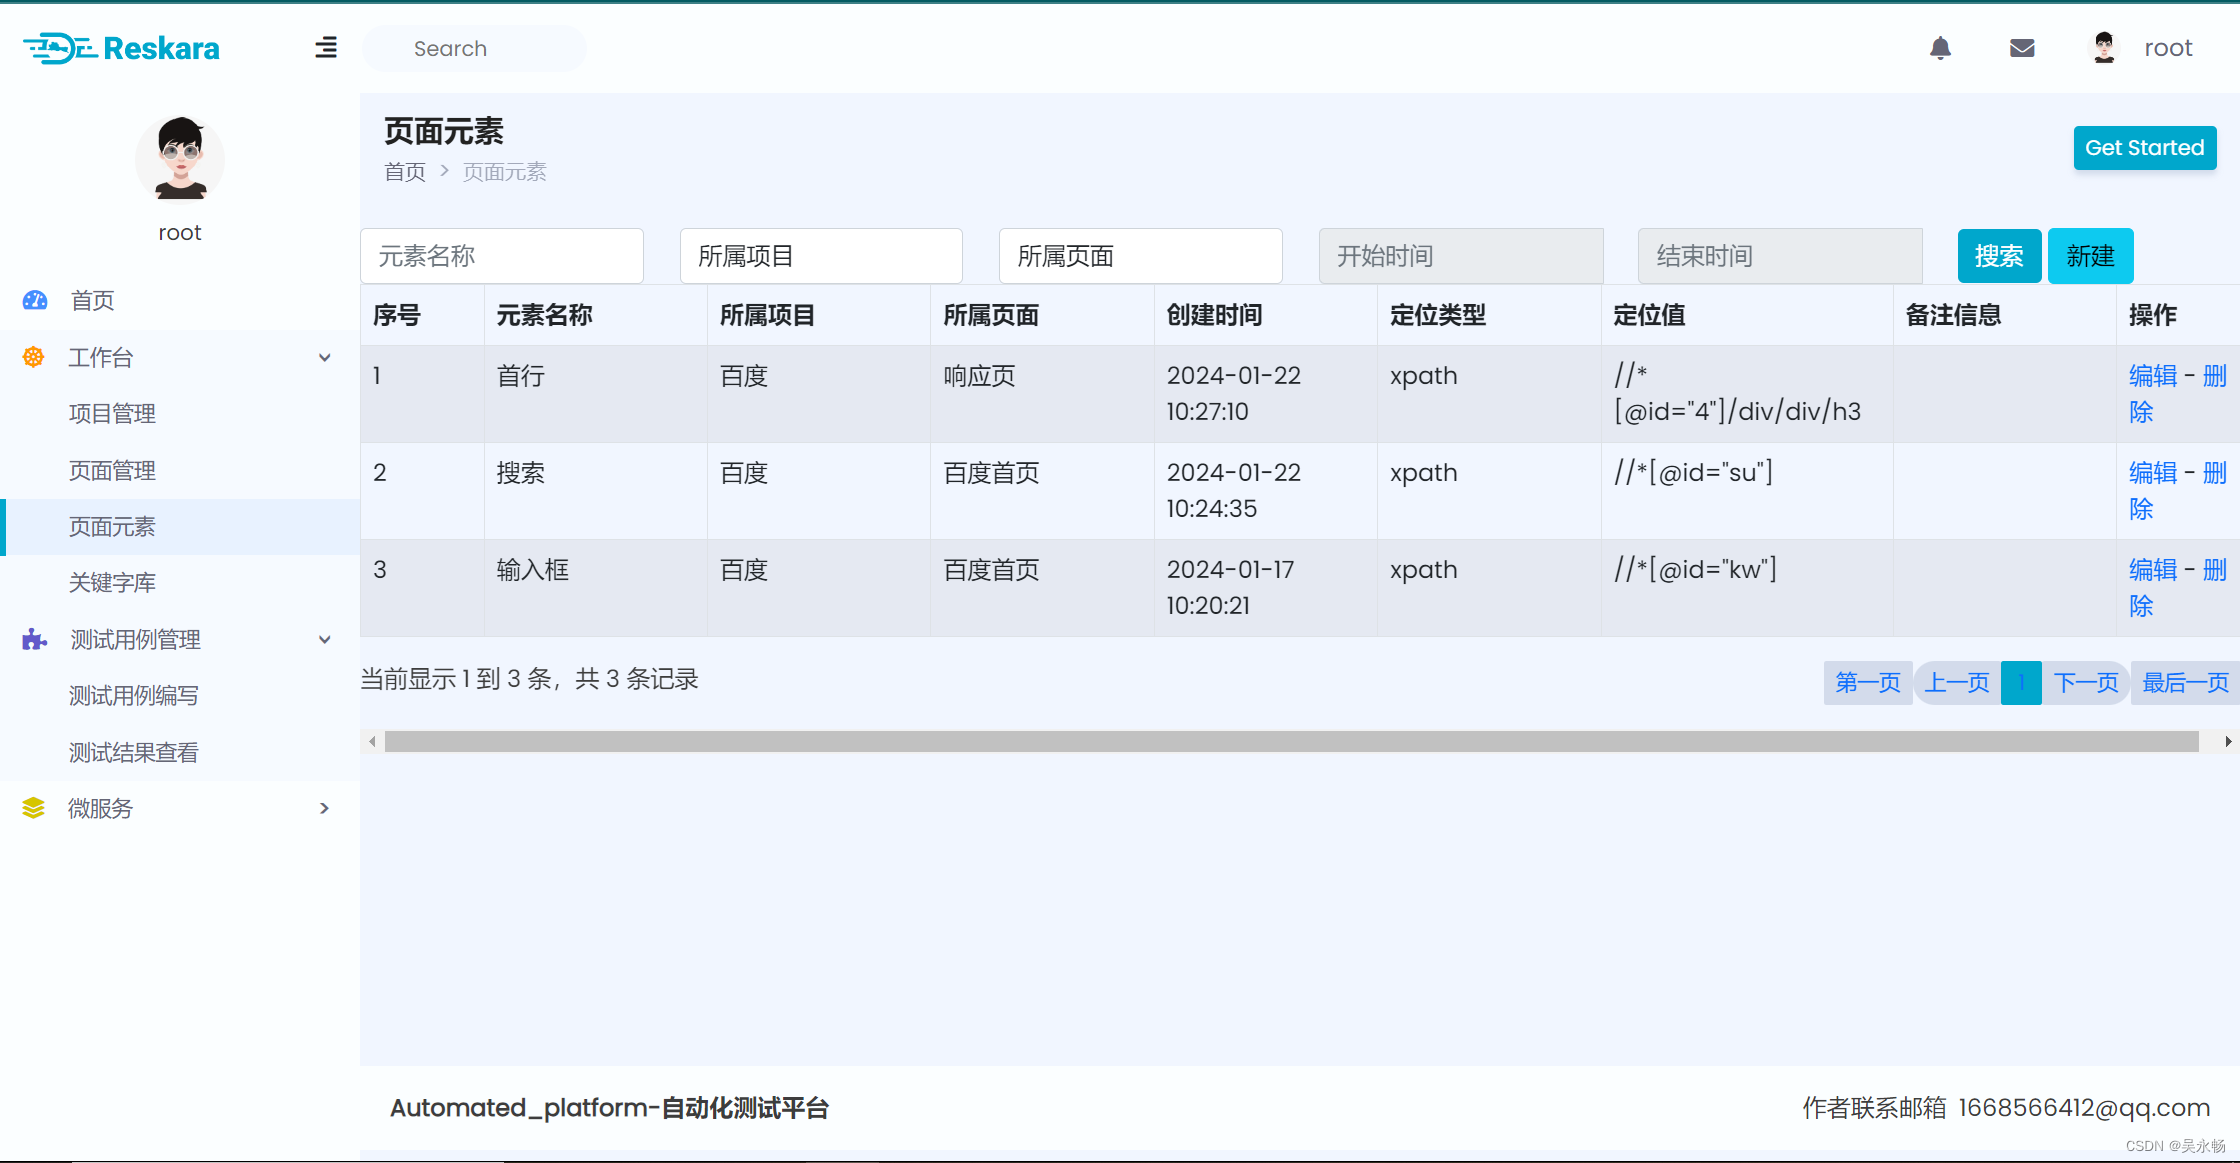
Task: Expand the 微服务 chevron
Action: (324, 808)
